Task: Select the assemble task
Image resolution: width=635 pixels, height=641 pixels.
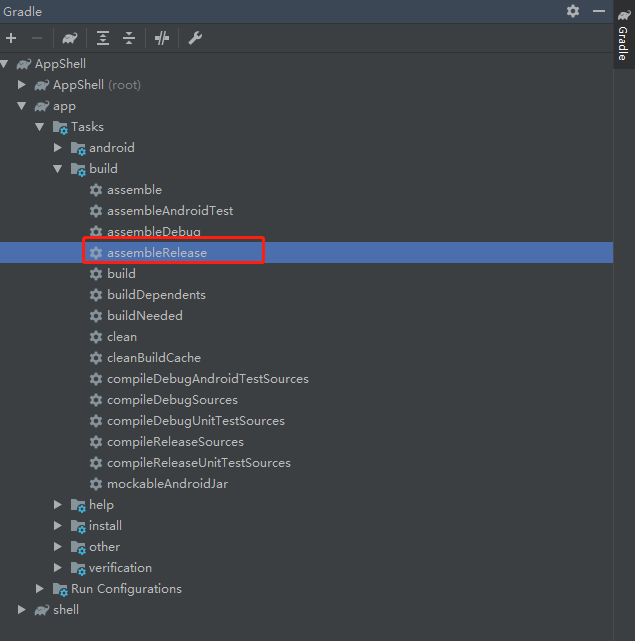Action: pyautogui.click(x=135, y=190)
